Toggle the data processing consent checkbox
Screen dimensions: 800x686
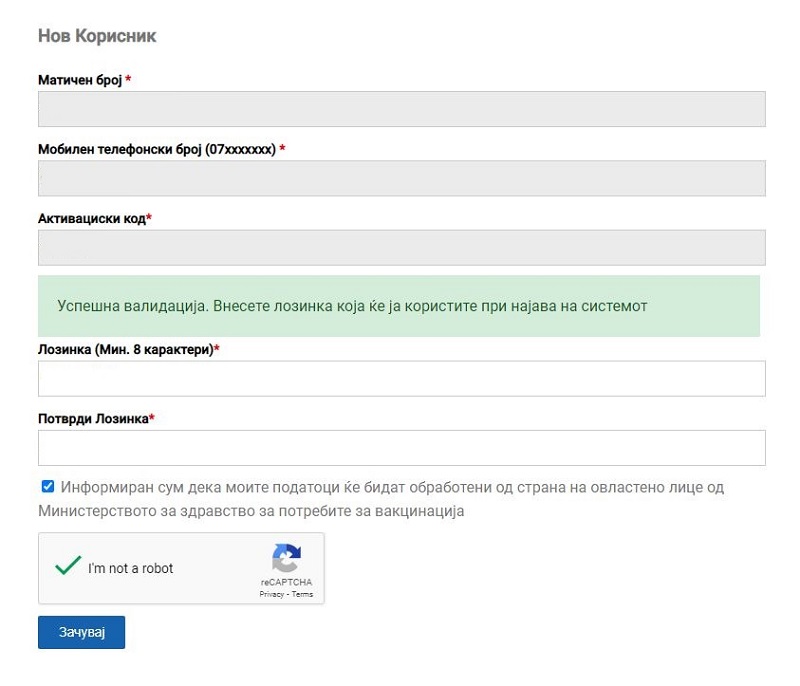tap(48, 487)
